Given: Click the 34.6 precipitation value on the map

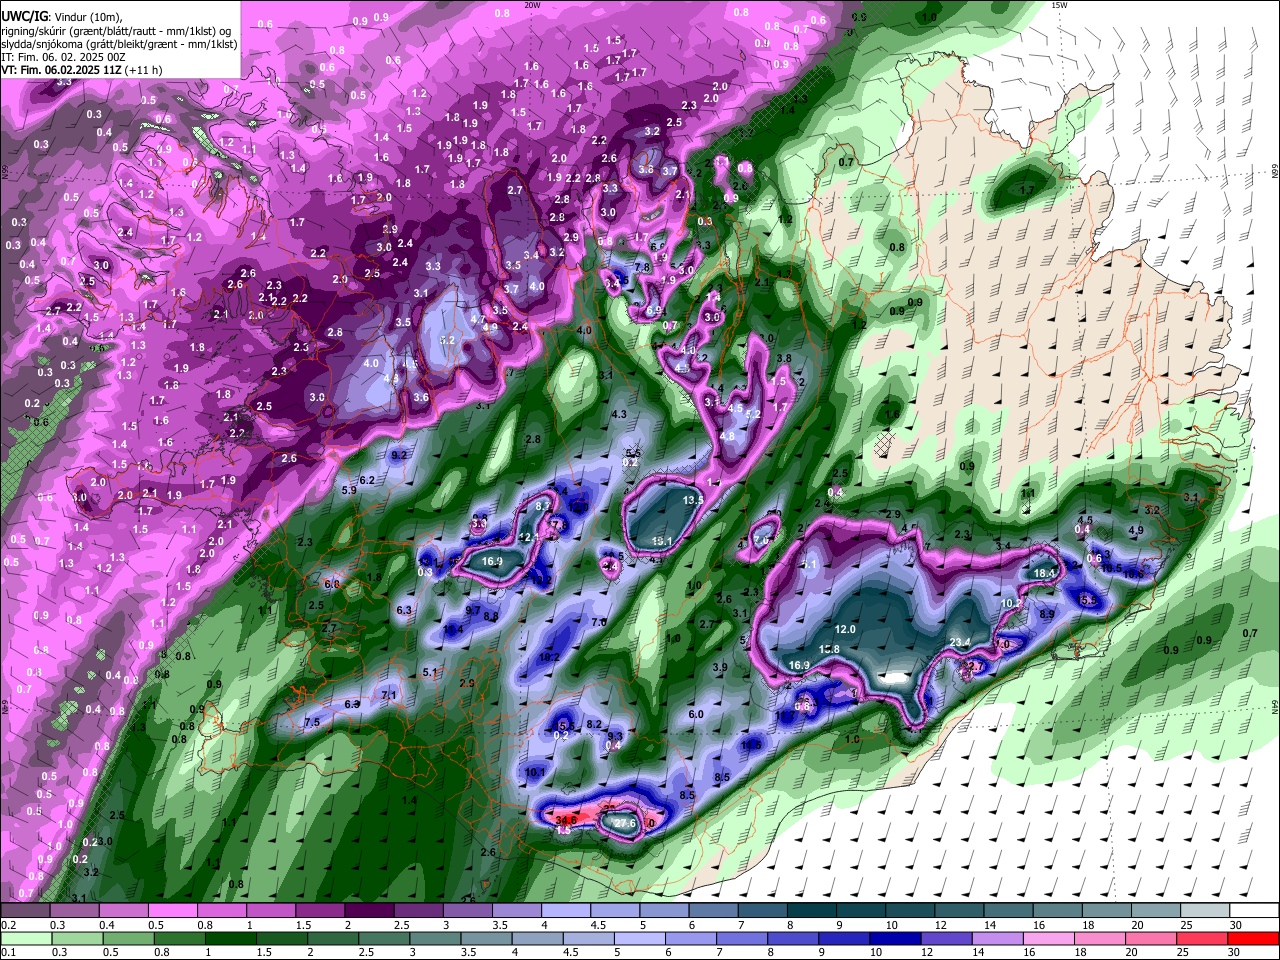Looking at the screenshot, I should point(566,819).
